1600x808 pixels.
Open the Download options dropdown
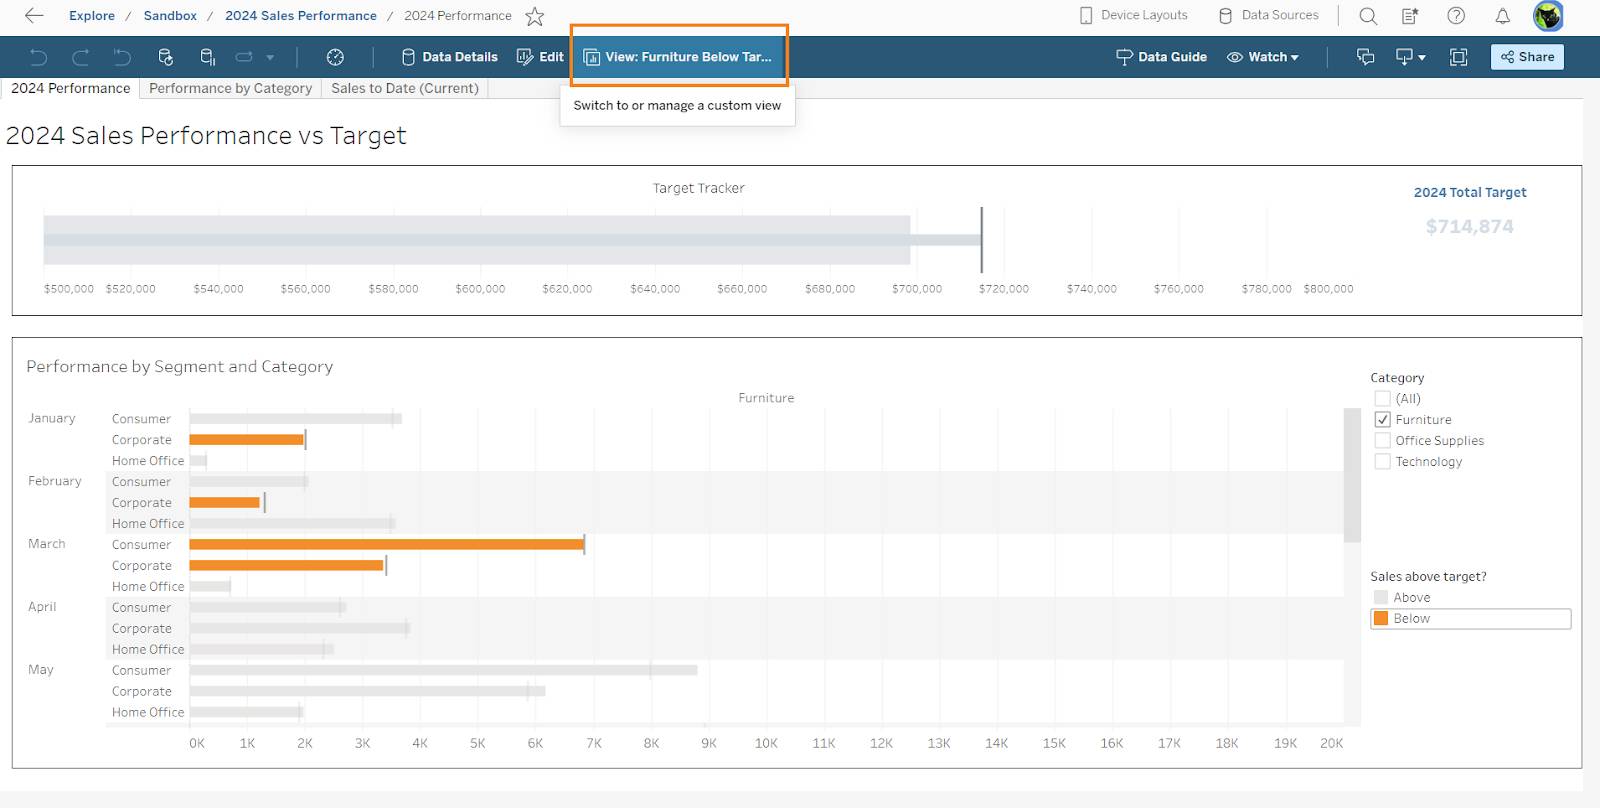pyautogui.click(x=1410, y=57)
